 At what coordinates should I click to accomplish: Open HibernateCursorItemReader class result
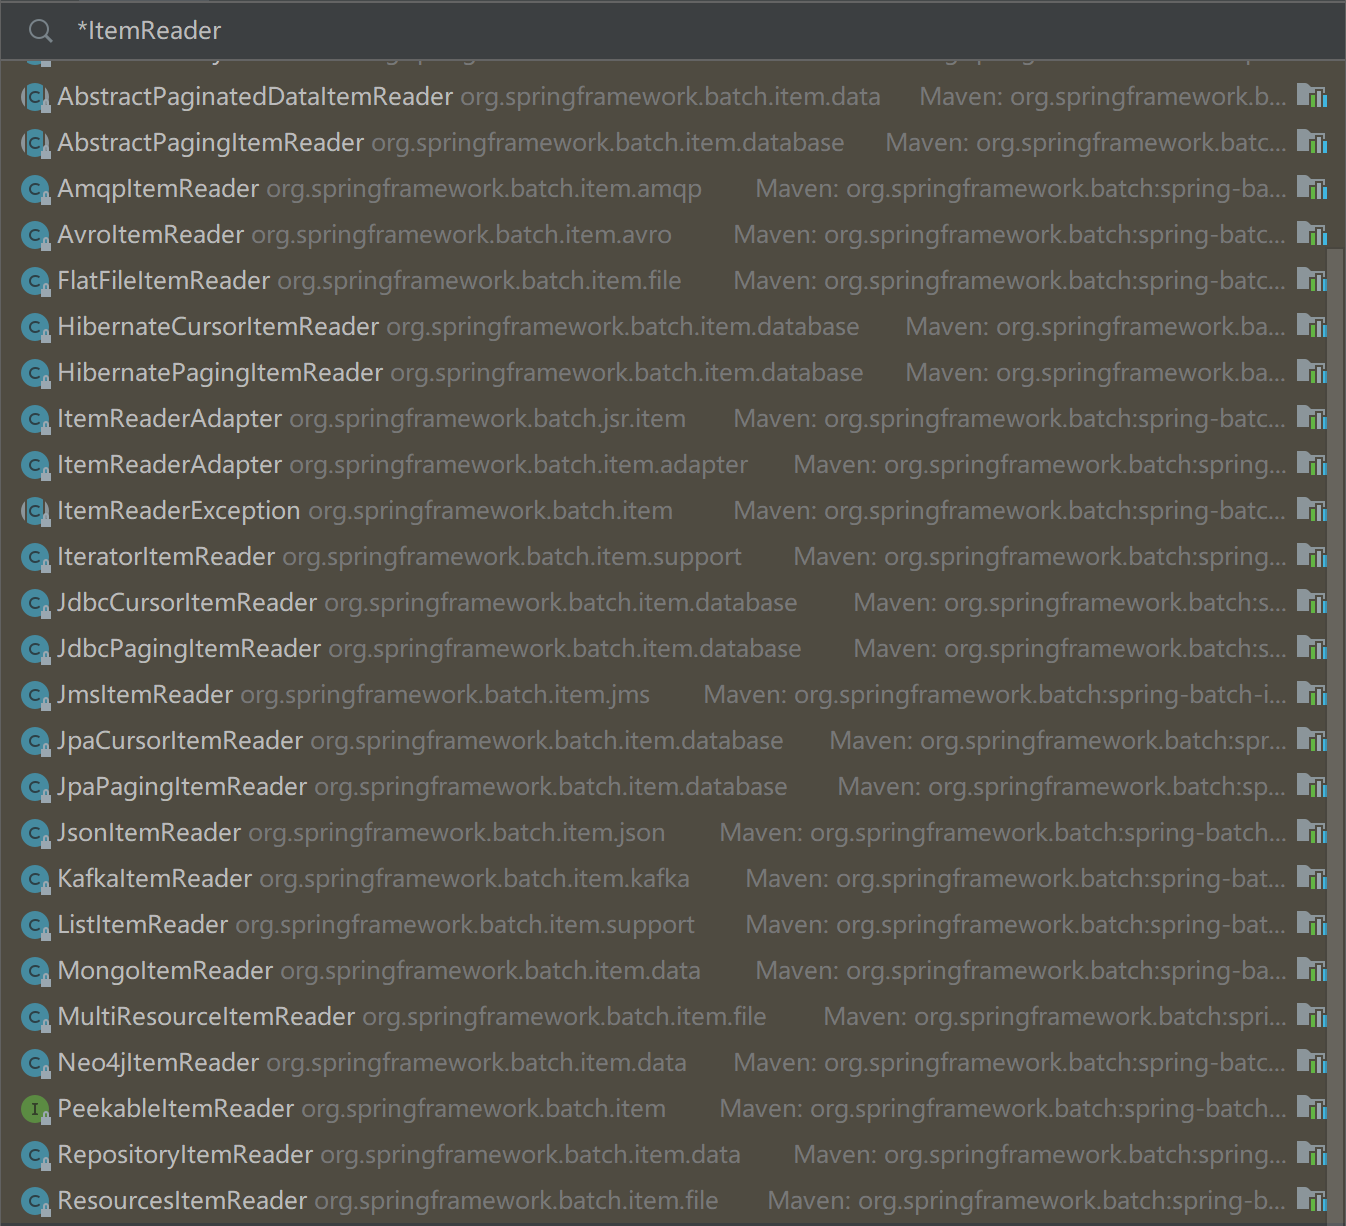point(218,327)
